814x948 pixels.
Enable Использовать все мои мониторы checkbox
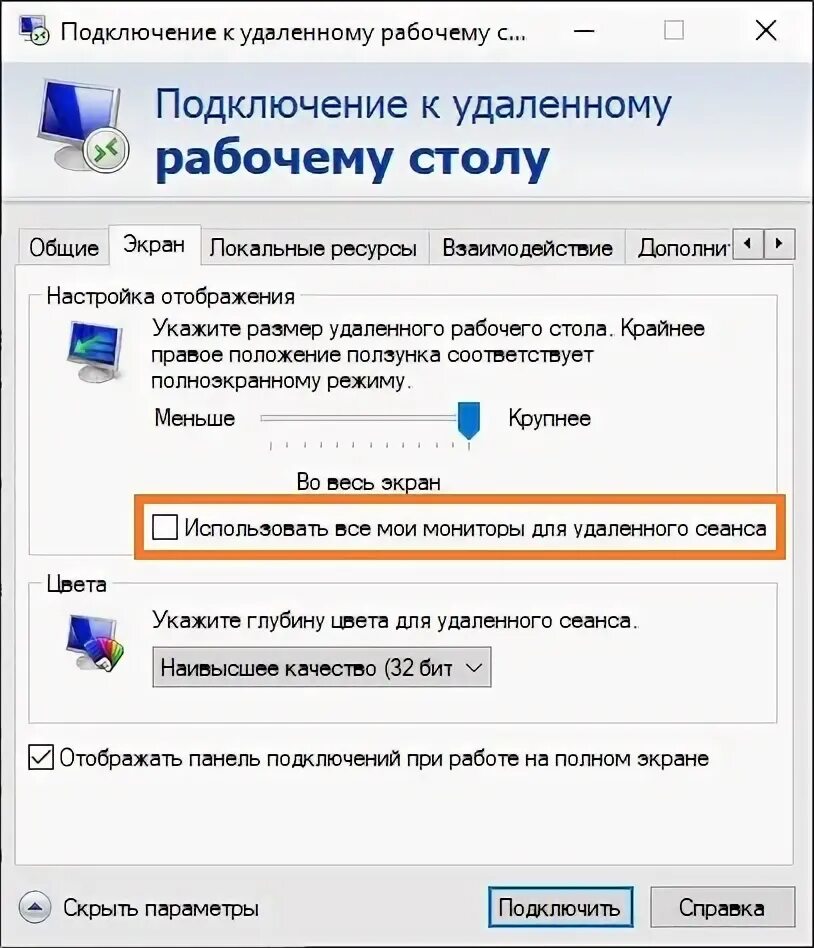(x=164, y=527)
